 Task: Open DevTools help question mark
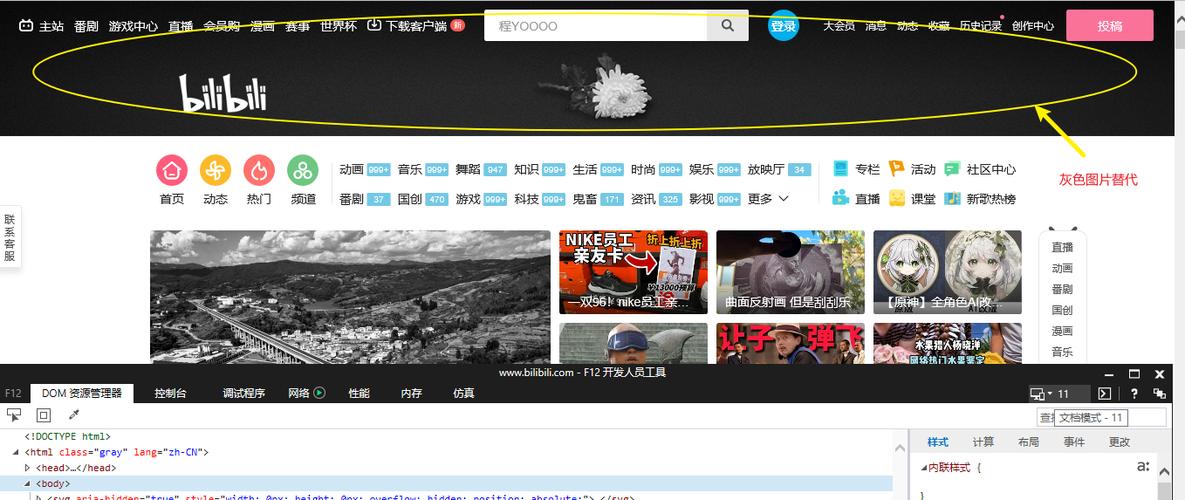pyautogui.click(x=1134, y=394)
